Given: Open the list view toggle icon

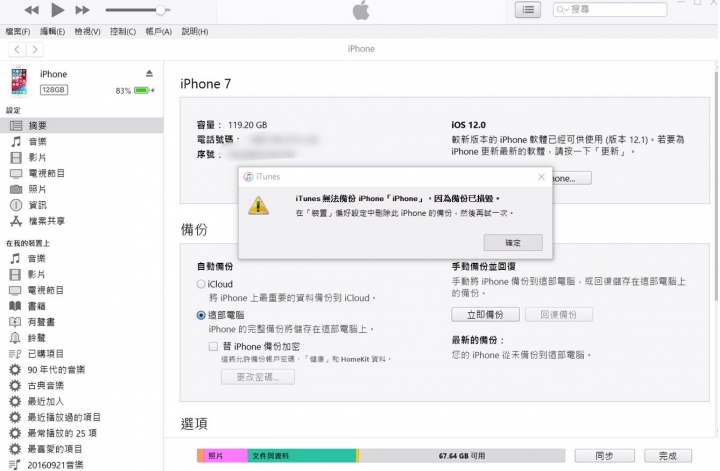Looking at the screenshot, I should (528, 10).
